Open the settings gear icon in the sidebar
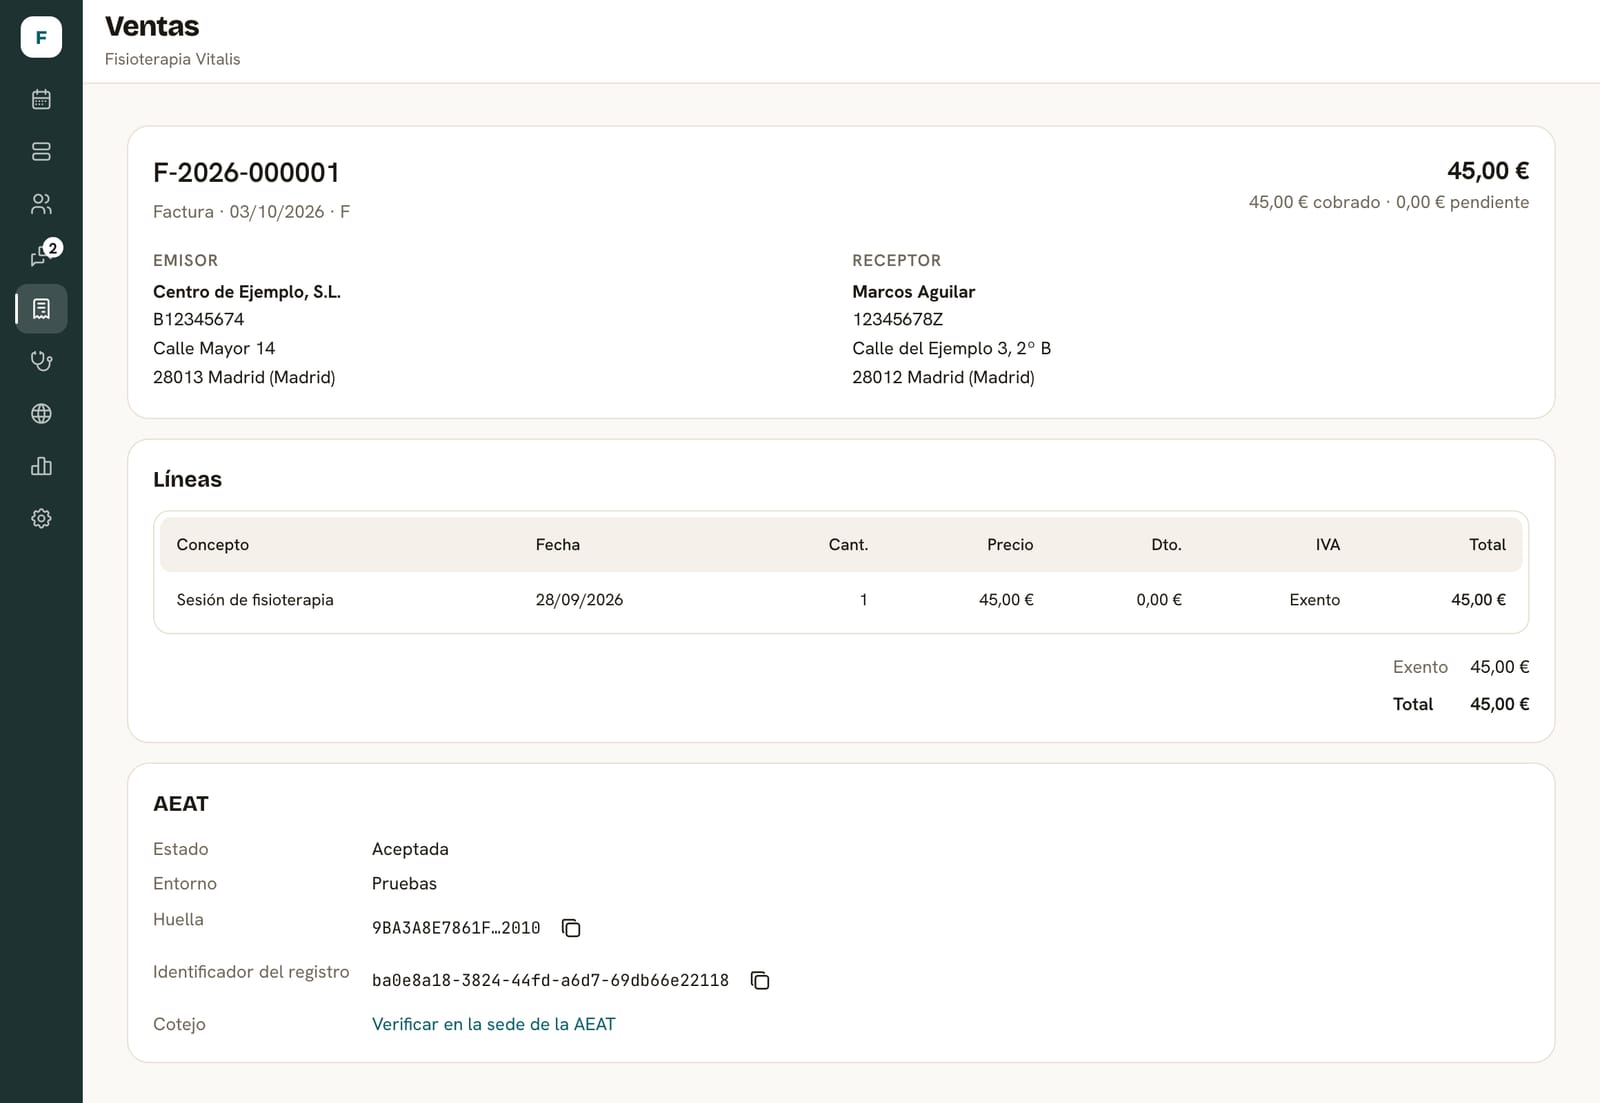The width and height of the screenshot is (1600, 1103). coord(41,518)
